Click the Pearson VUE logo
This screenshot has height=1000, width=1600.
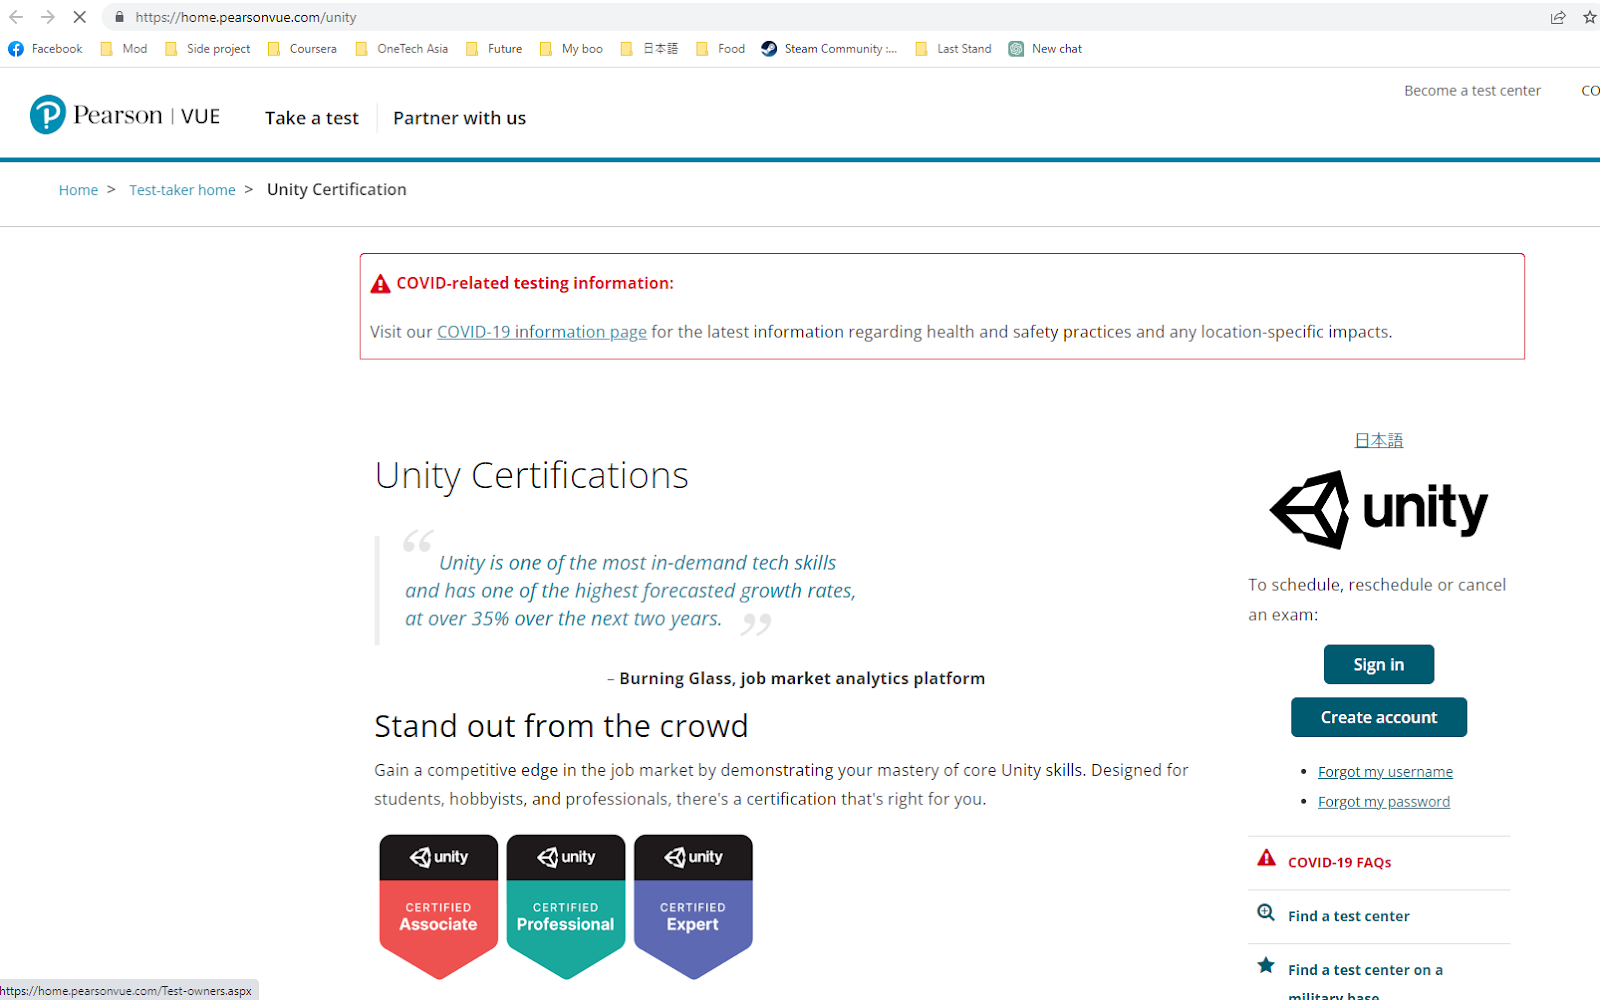tap(125, 115)
